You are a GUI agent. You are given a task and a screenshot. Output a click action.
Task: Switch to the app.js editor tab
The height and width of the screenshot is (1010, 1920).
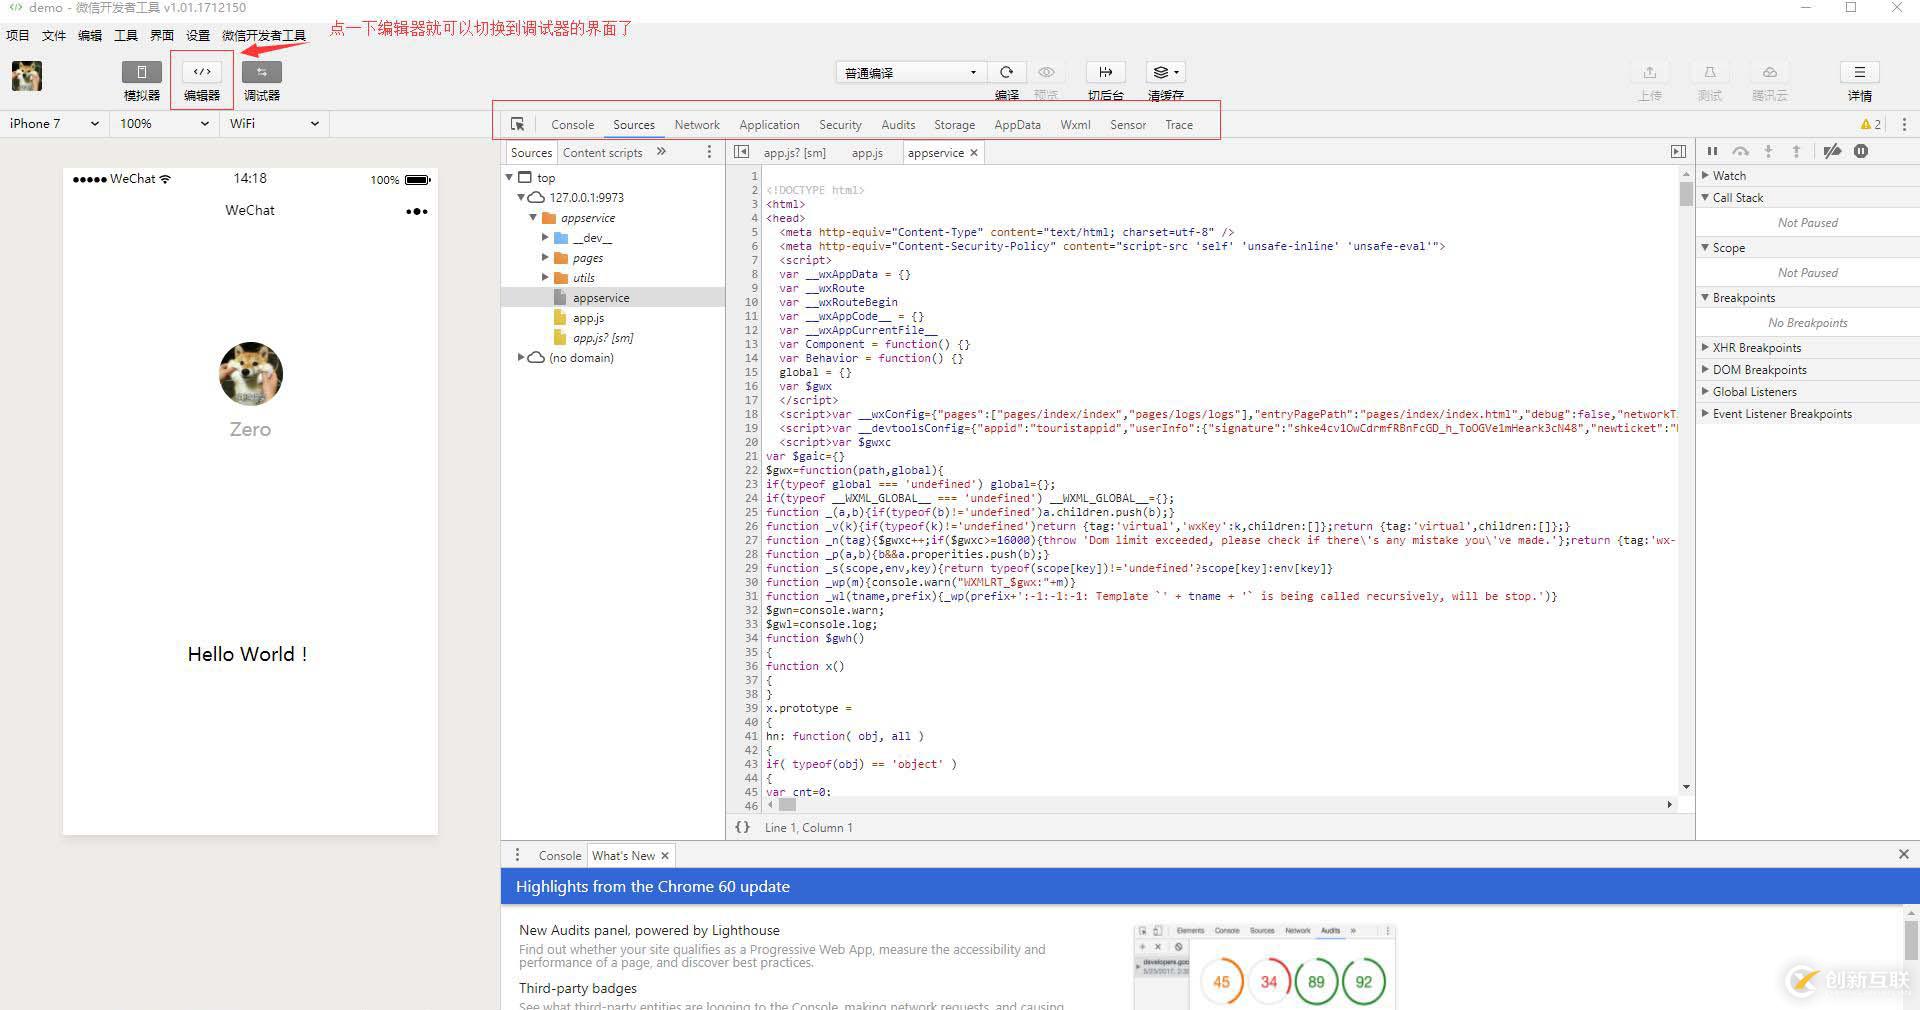pyautogui.click(x=867, y=153)
